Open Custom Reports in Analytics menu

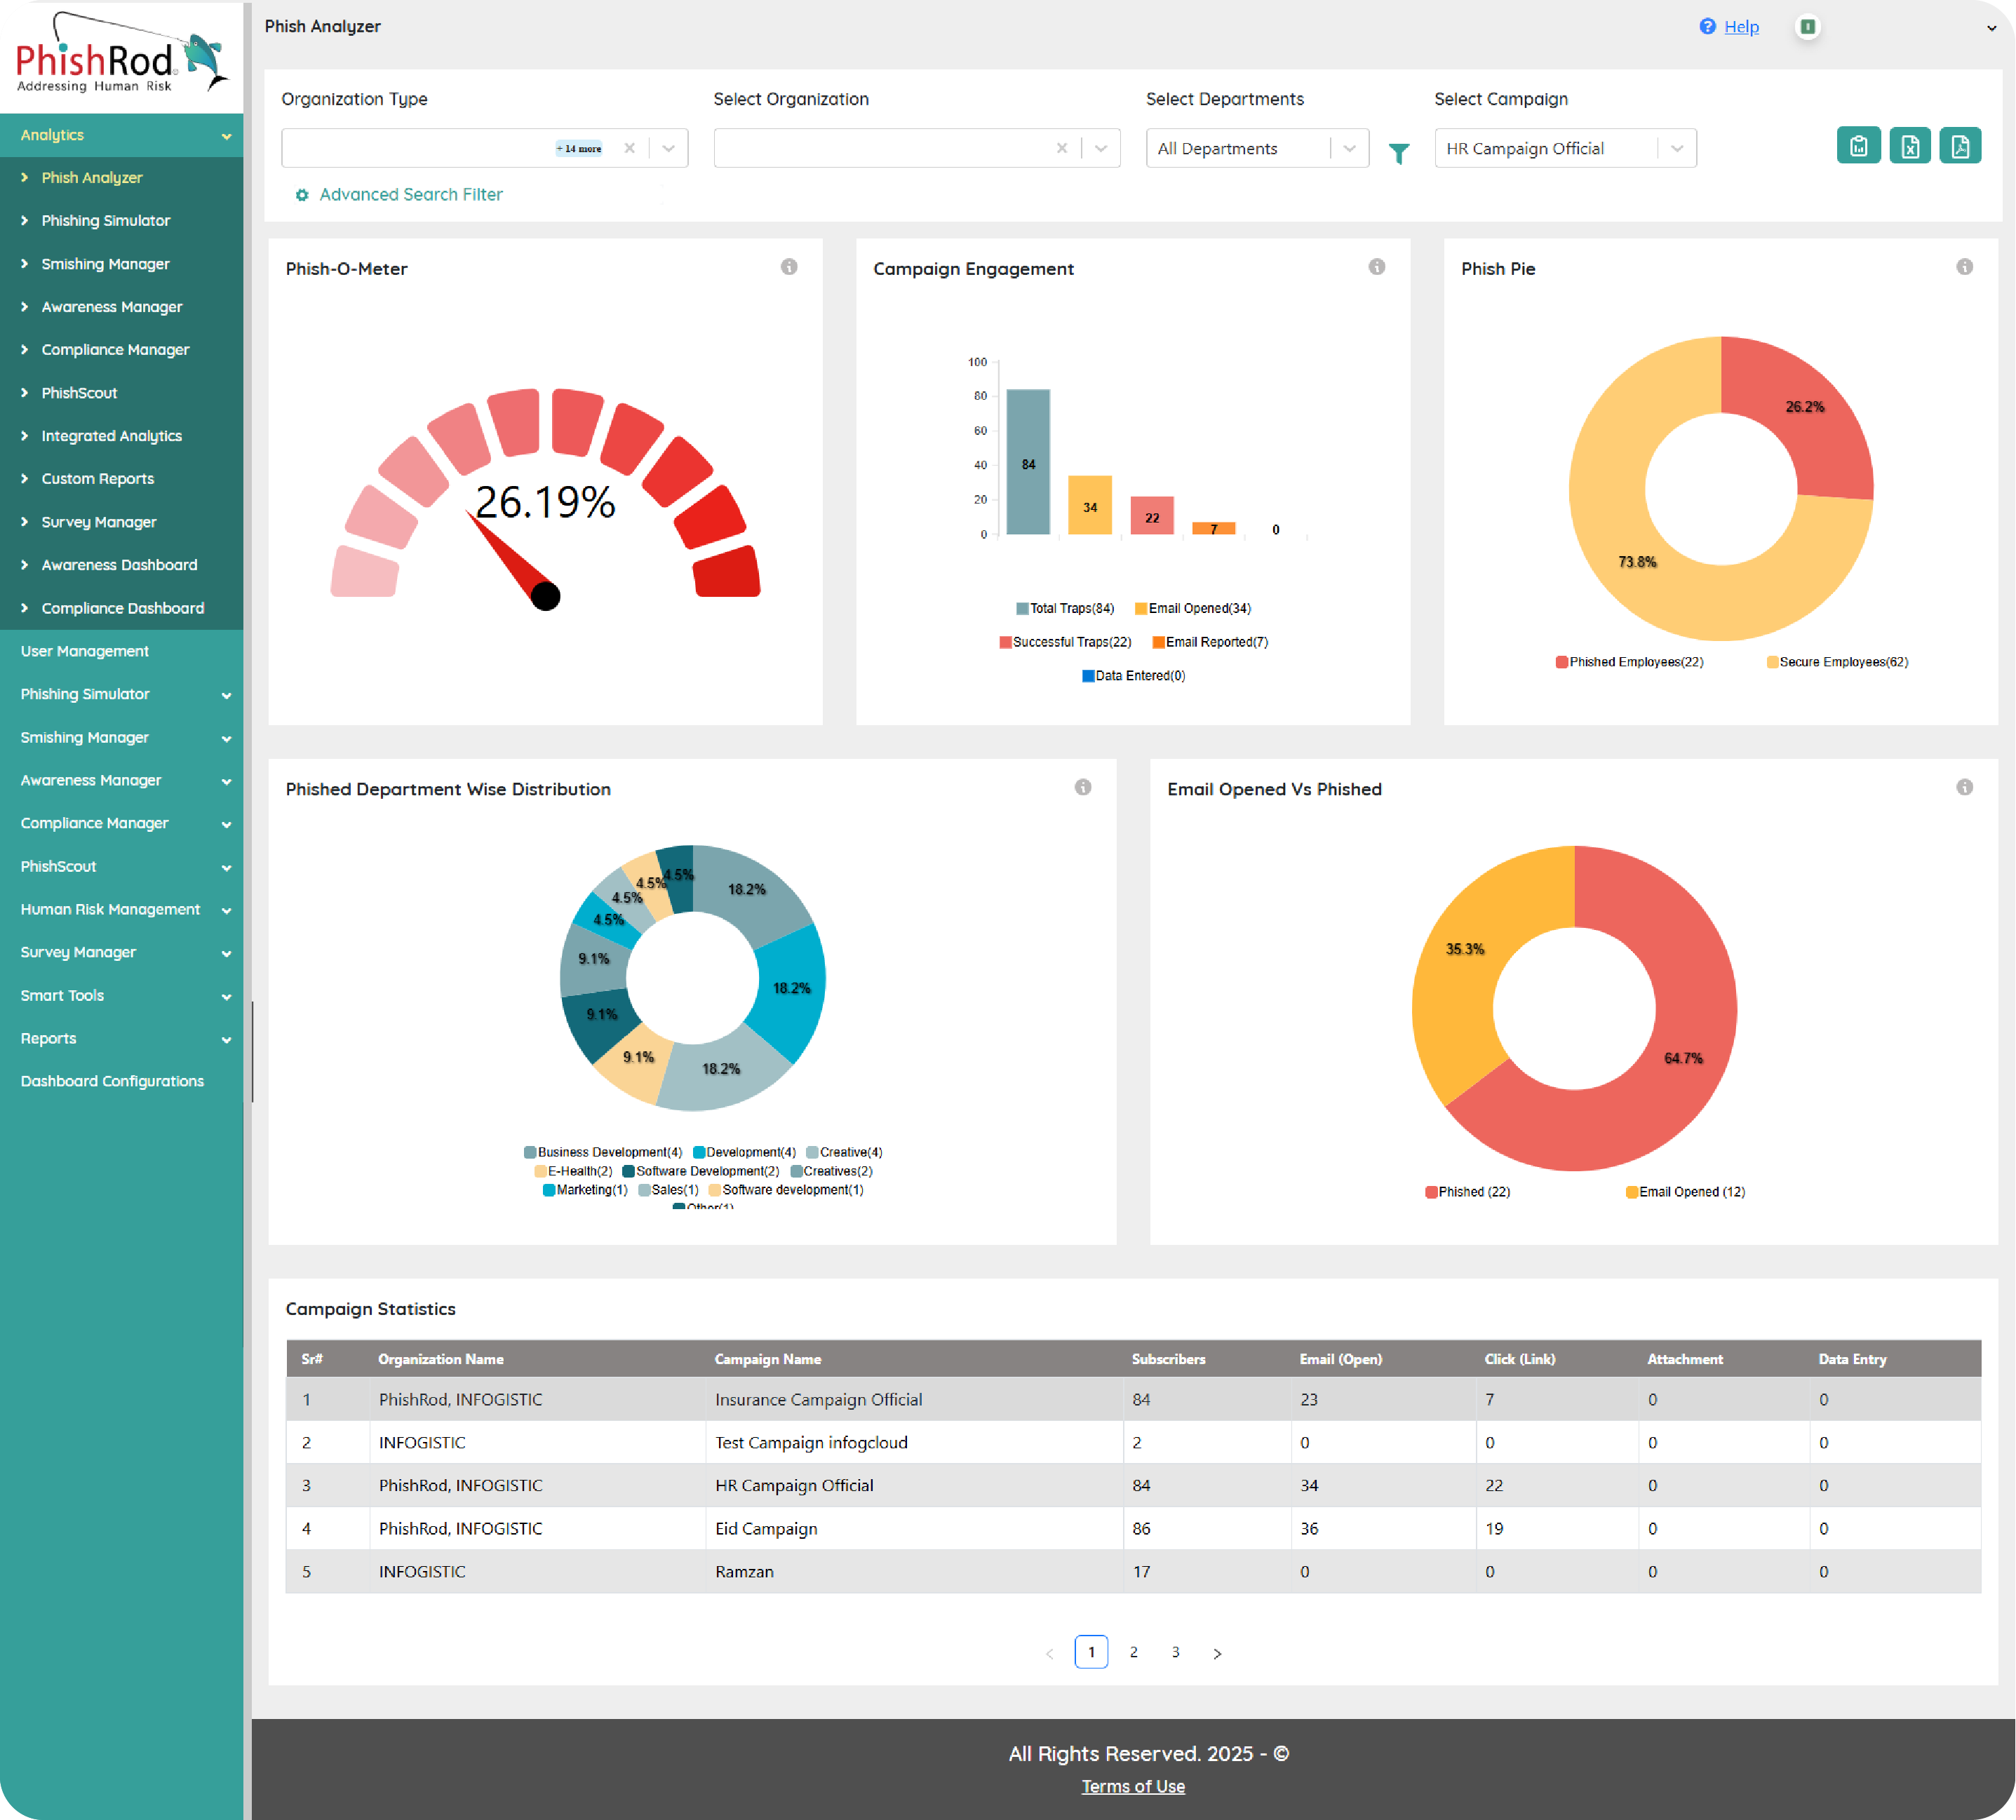(x=97, y=478)
